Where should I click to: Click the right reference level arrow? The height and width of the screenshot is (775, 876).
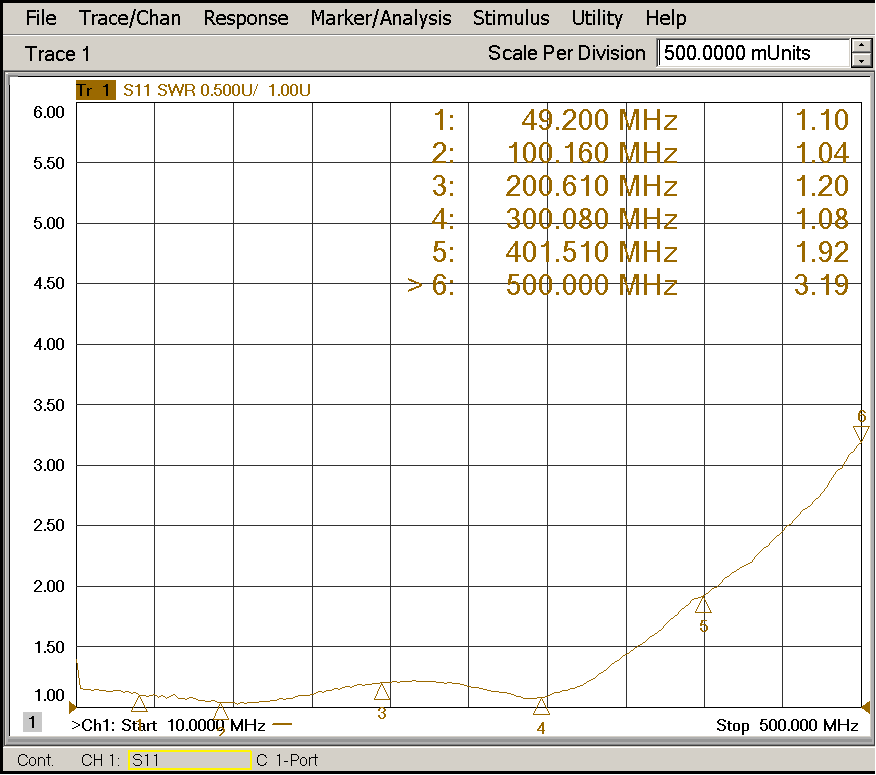(x=865, y=707)
